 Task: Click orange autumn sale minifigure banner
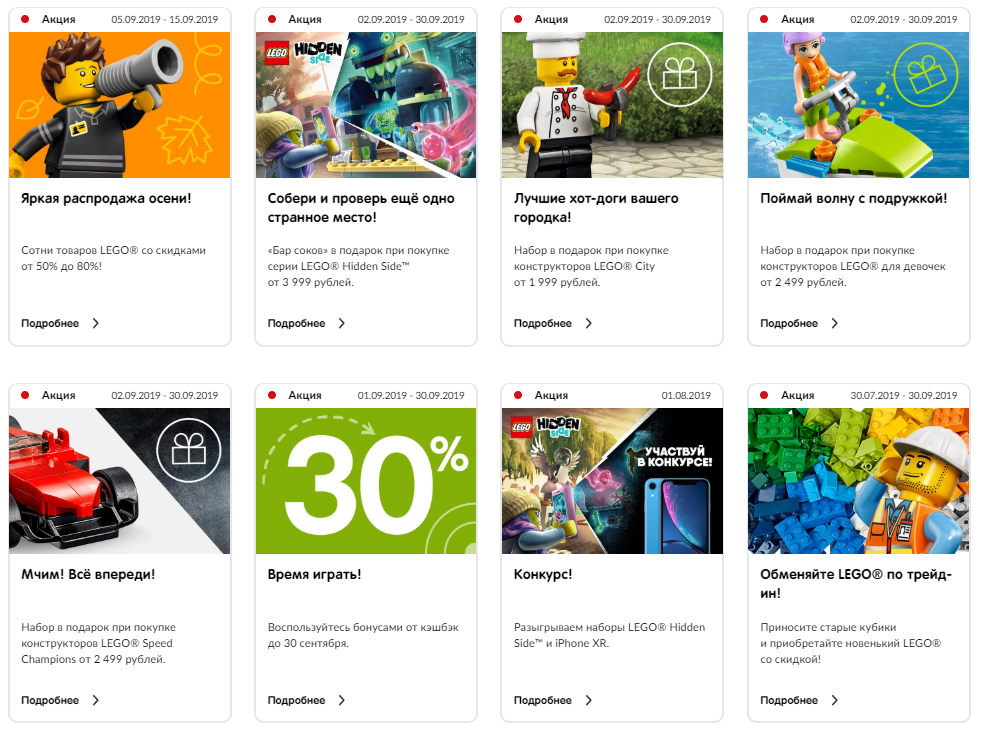pos(120,105)
